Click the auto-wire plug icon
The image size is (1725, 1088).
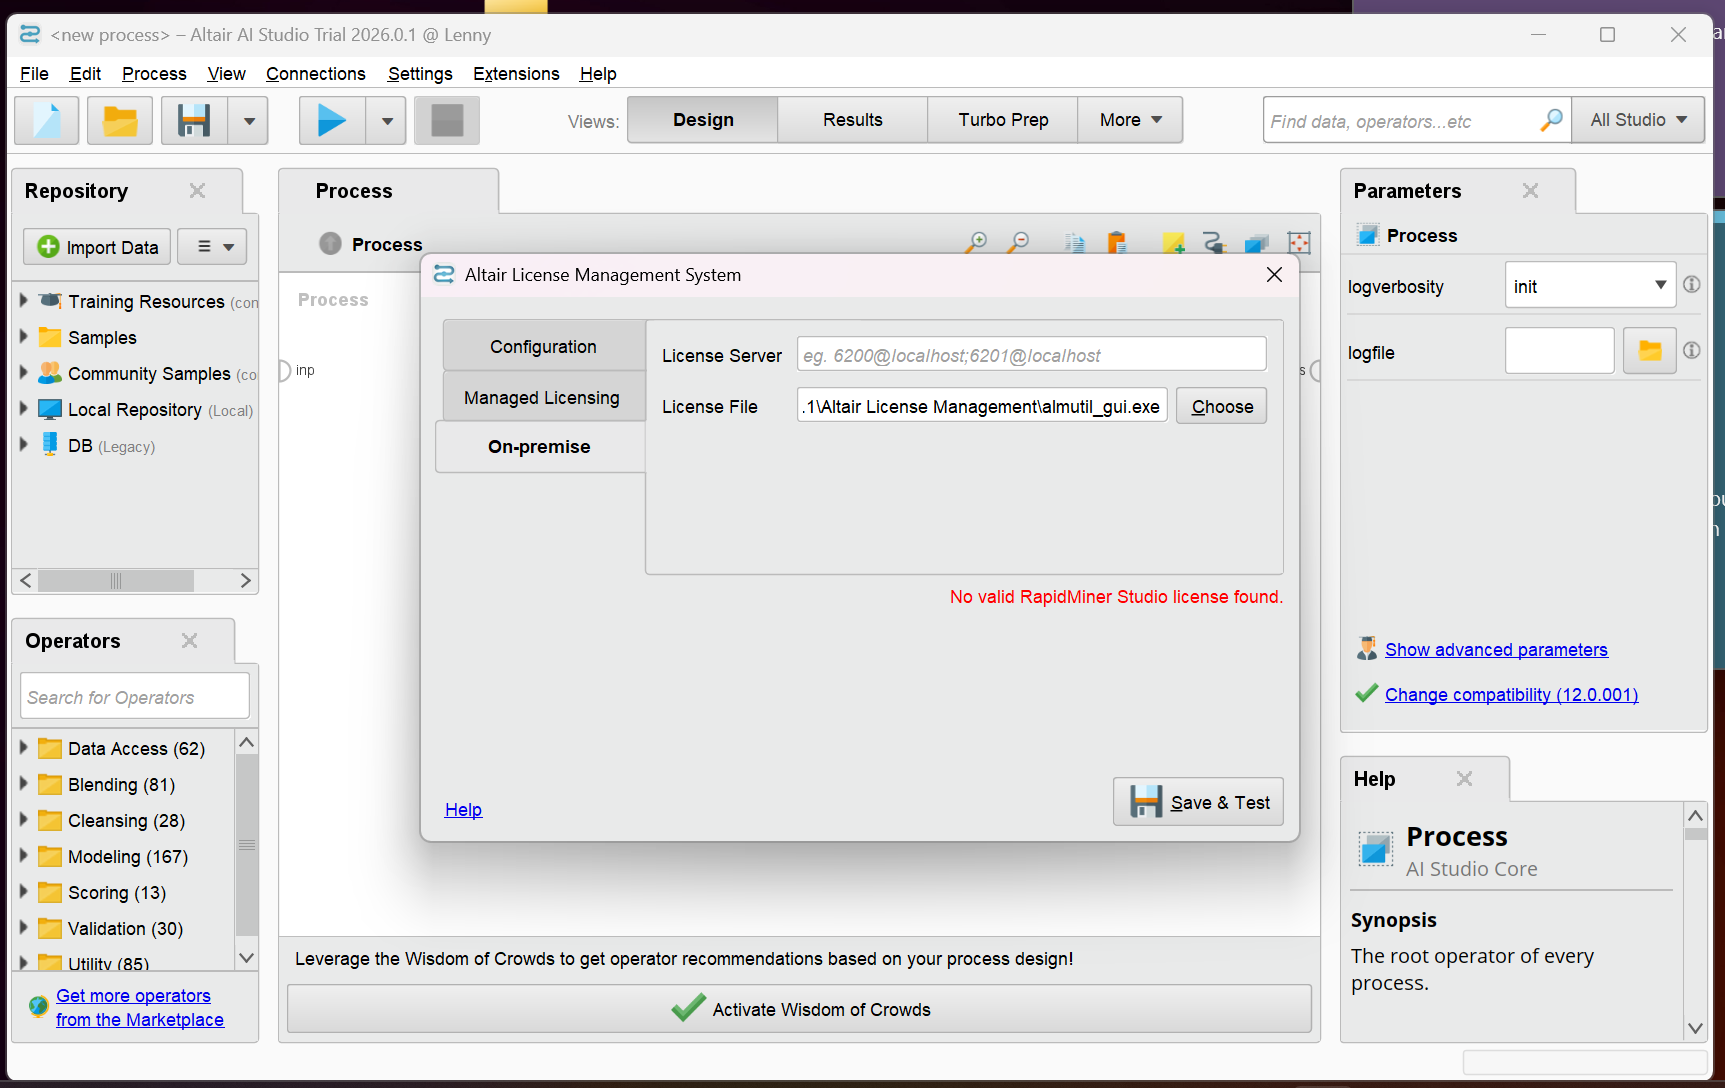1214,243
